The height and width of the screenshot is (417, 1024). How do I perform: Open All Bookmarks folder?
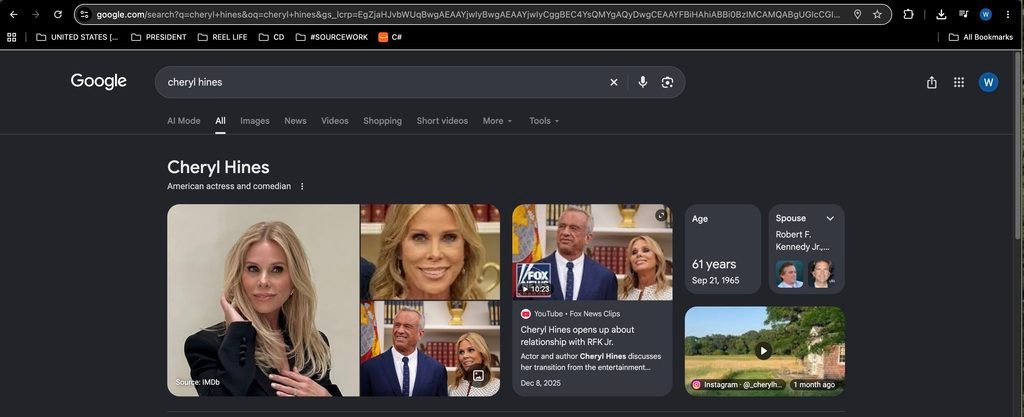click(980, 37)
